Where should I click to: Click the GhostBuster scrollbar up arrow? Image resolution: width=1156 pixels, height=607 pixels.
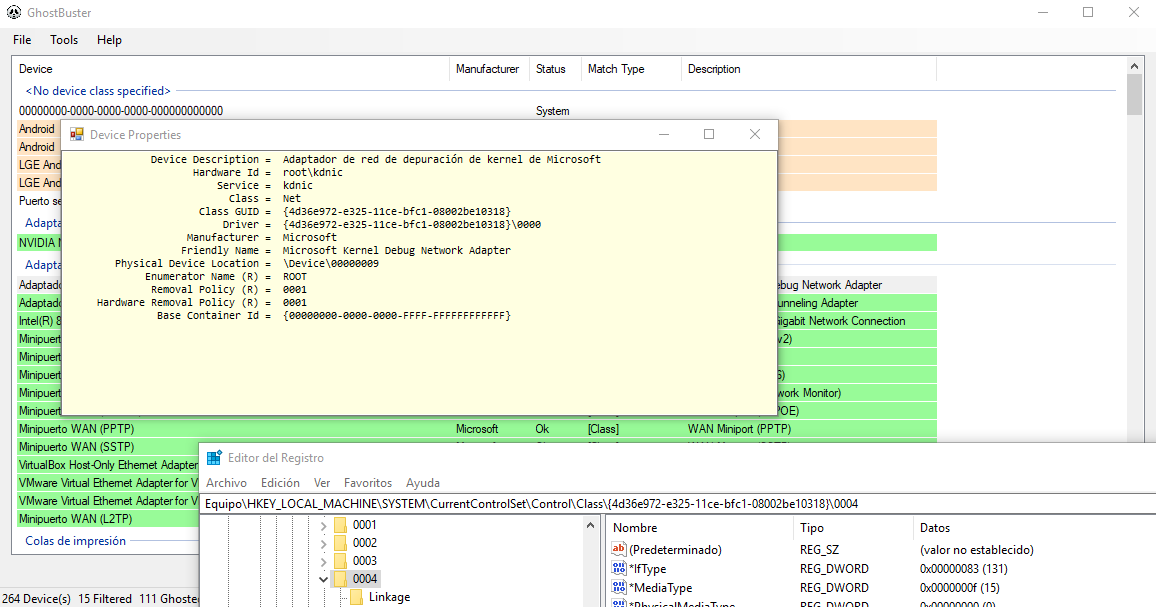coord(1134,66)
